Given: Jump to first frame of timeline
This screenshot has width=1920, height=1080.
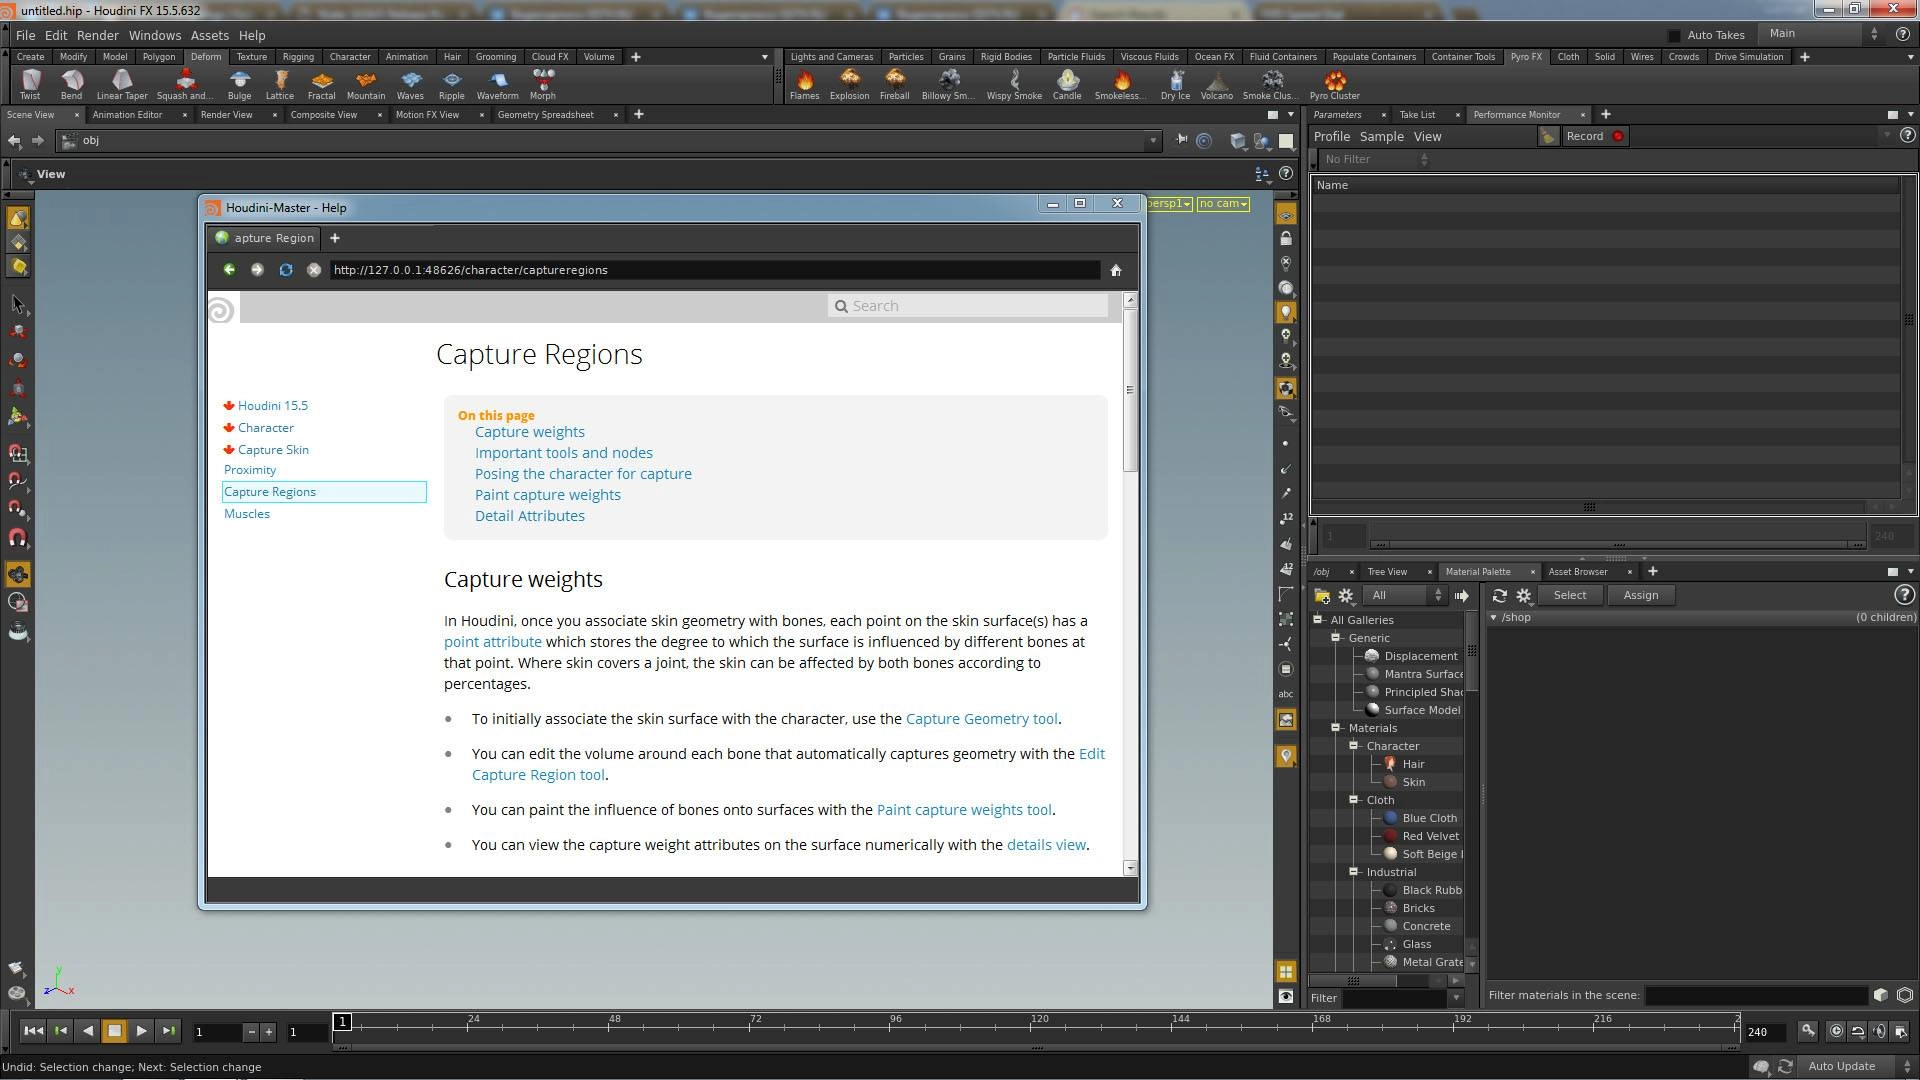Looking at the screenshot, I should pos(33,1031).
